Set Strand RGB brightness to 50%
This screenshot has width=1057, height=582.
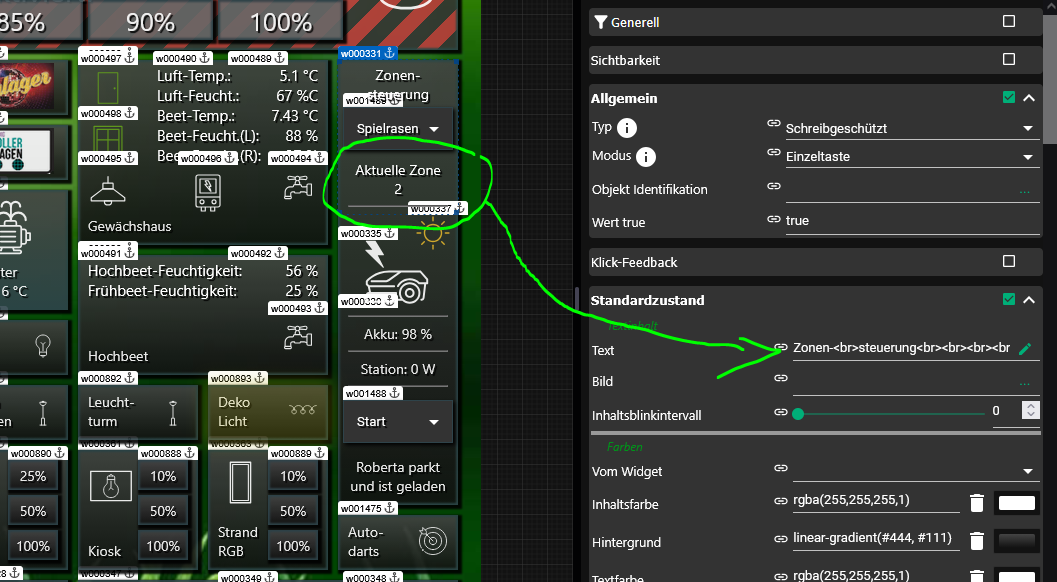pos(293,511)
